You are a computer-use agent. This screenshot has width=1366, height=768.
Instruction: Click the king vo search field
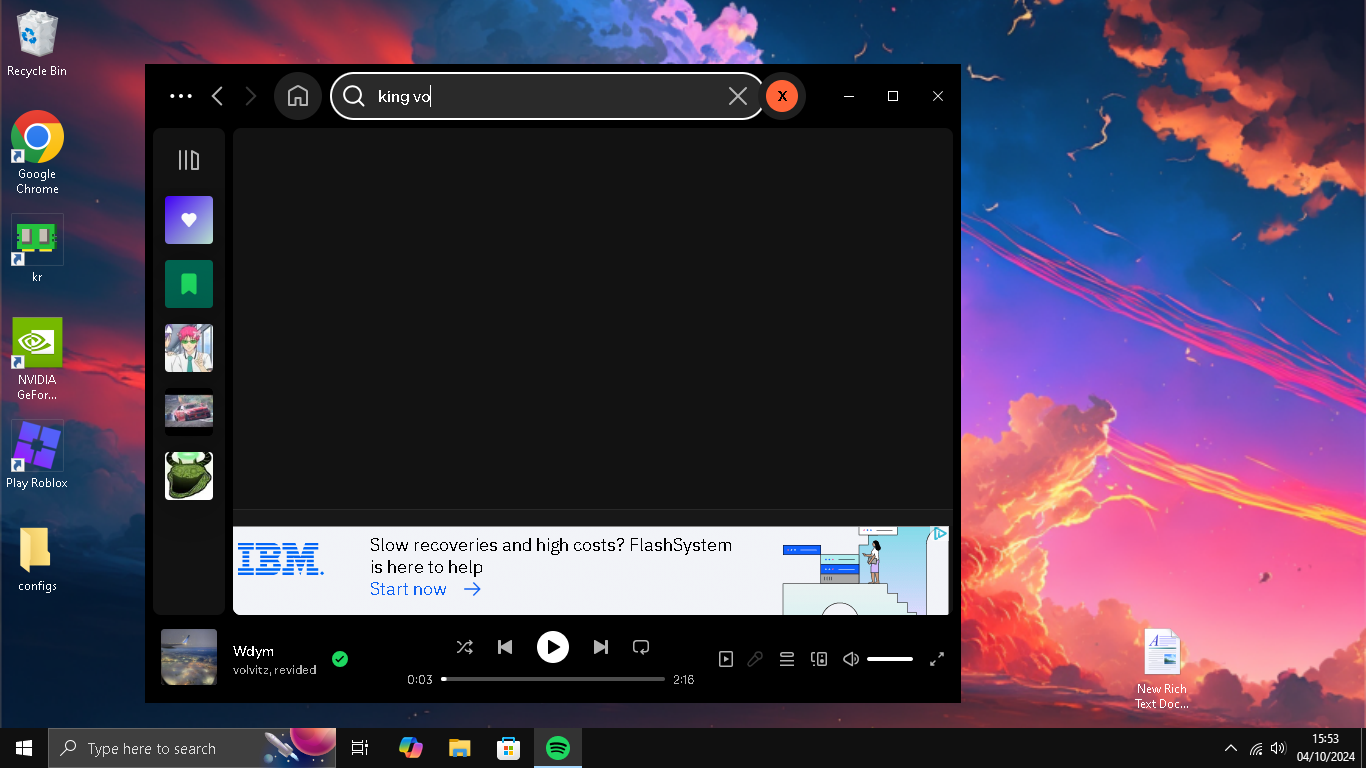click(547, 96)
